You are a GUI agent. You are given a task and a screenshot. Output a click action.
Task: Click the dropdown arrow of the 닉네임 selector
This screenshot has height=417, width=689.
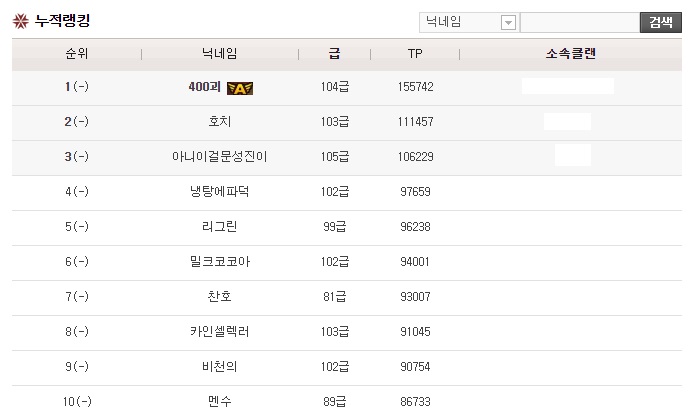508,23
